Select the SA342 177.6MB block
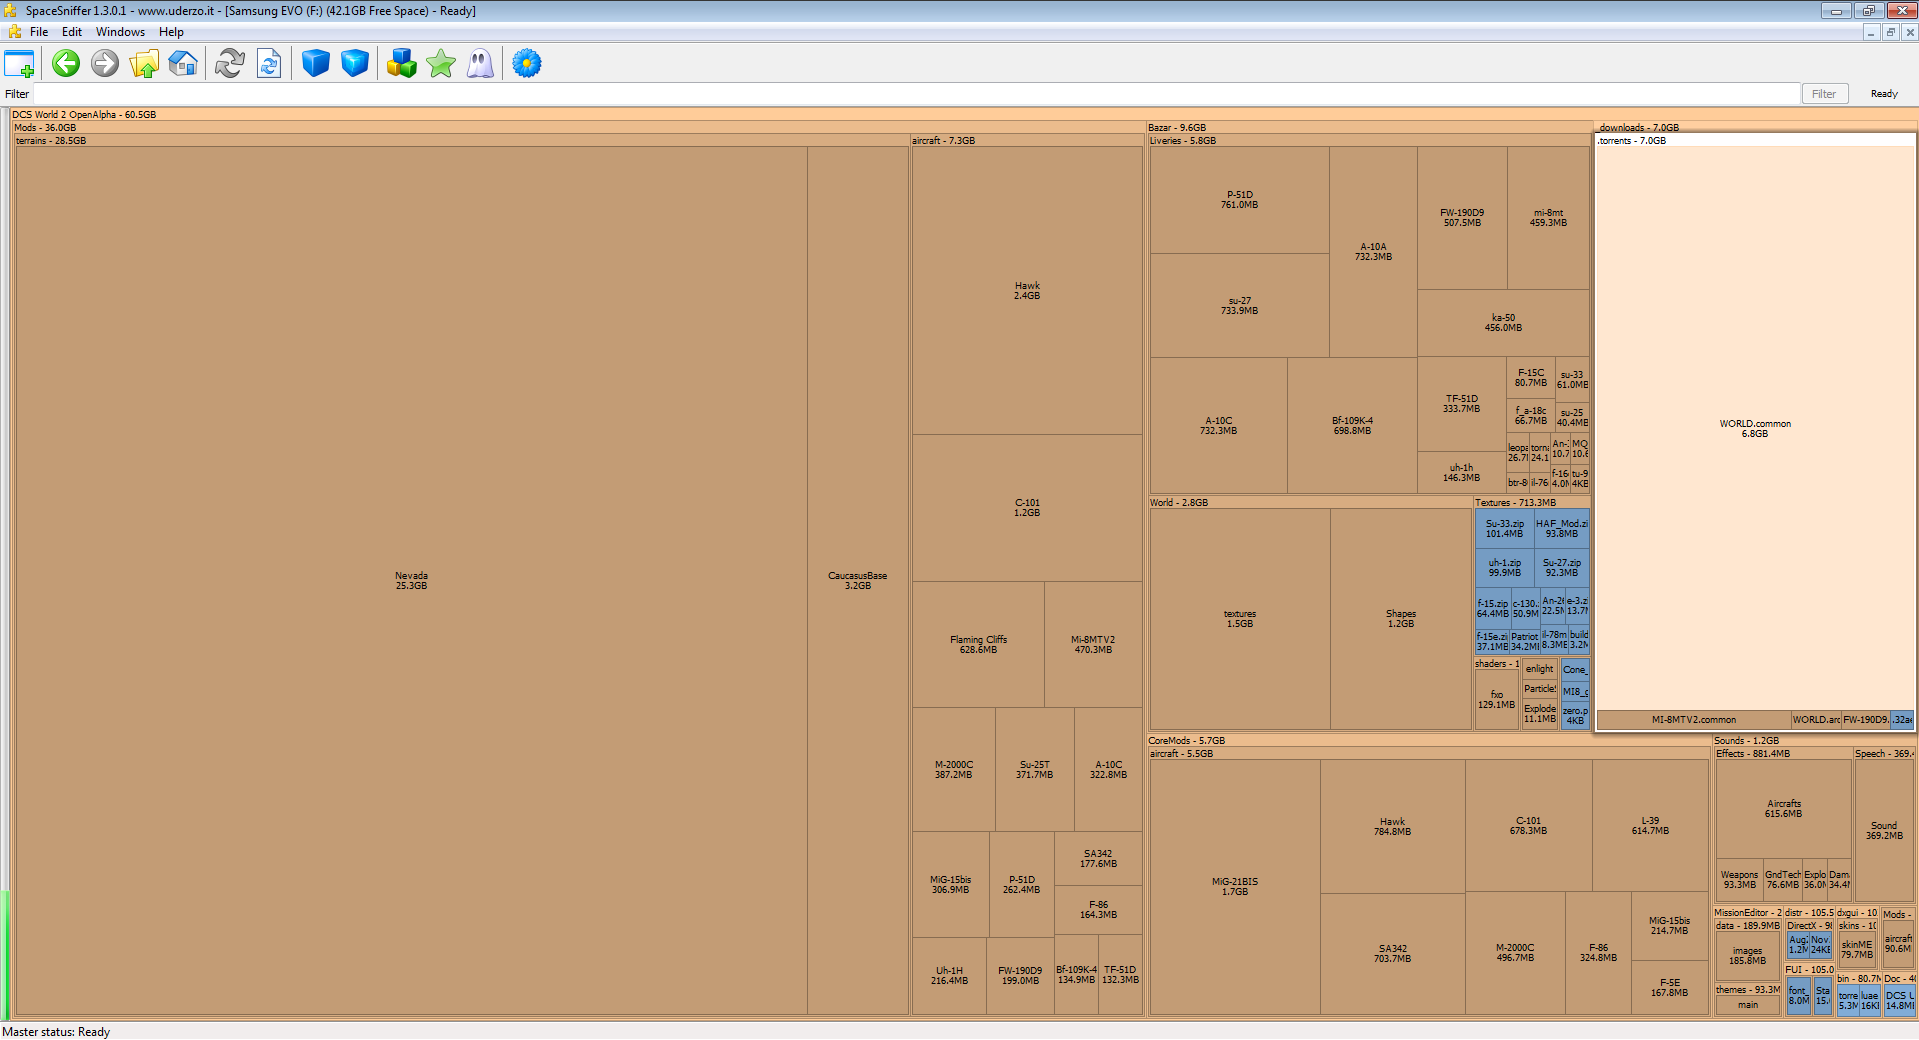 [1098, 859]
